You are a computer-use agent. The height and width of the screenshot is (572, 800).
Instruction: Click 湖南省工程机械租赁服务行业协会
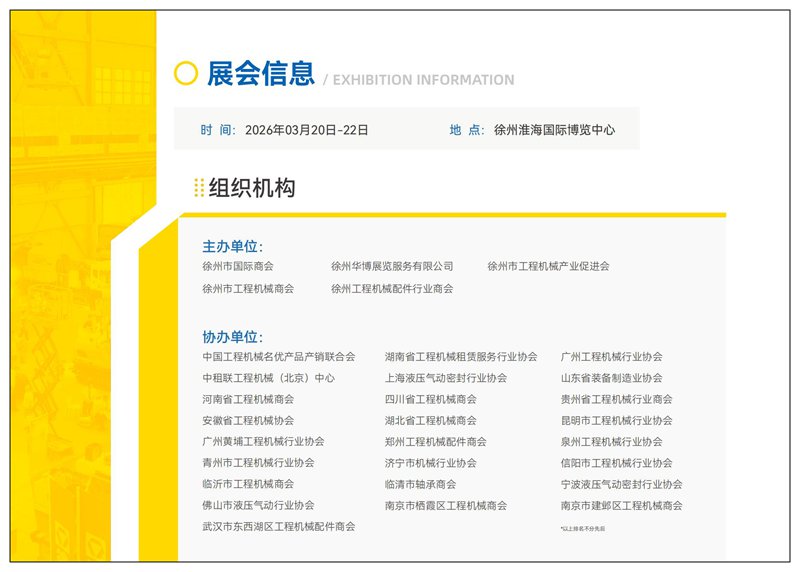[x=461, y=357]
